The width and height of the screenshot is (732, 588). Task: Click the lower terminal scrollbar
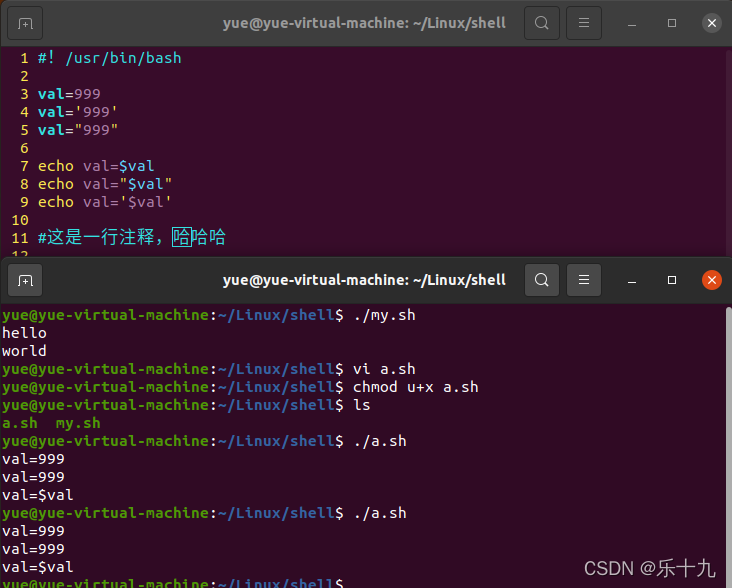pos(729,446)
